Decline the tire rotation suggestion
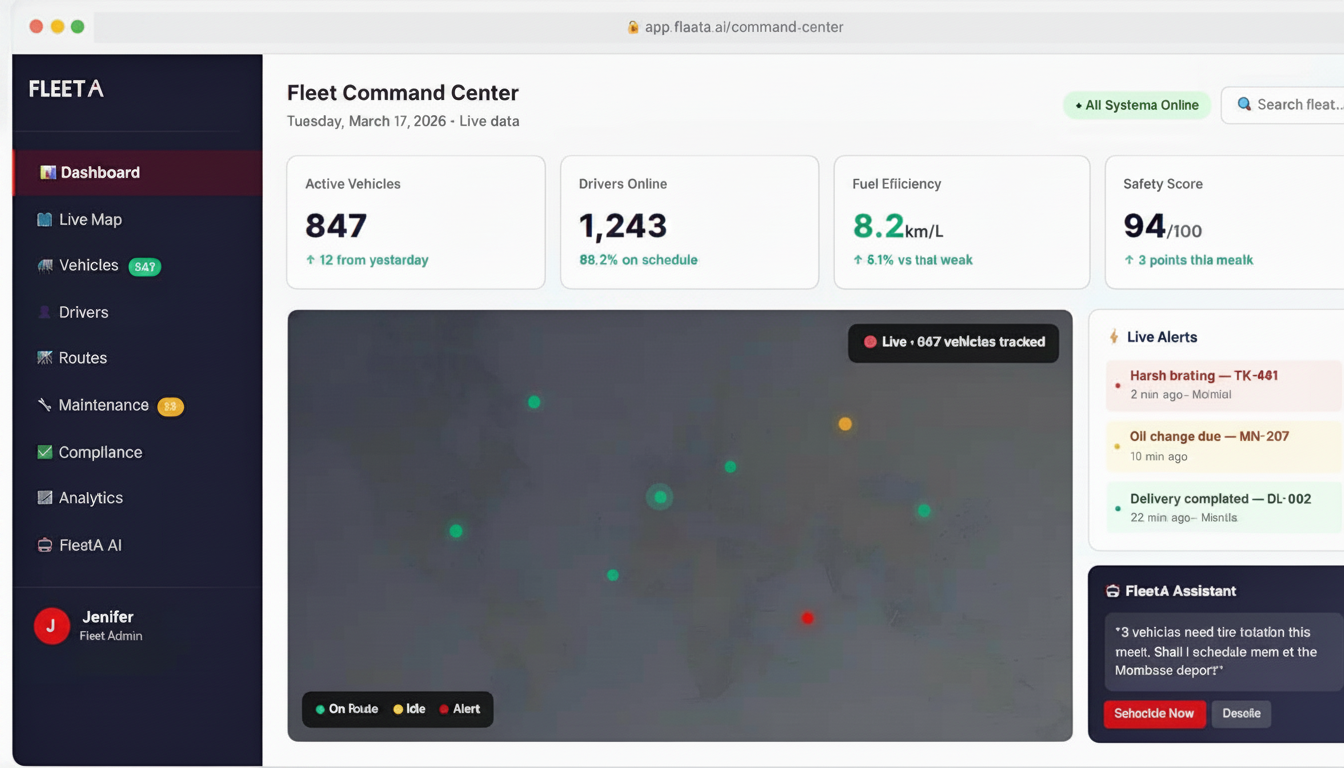Viewport: 1344px width, 768px height. pos(1241,714)
